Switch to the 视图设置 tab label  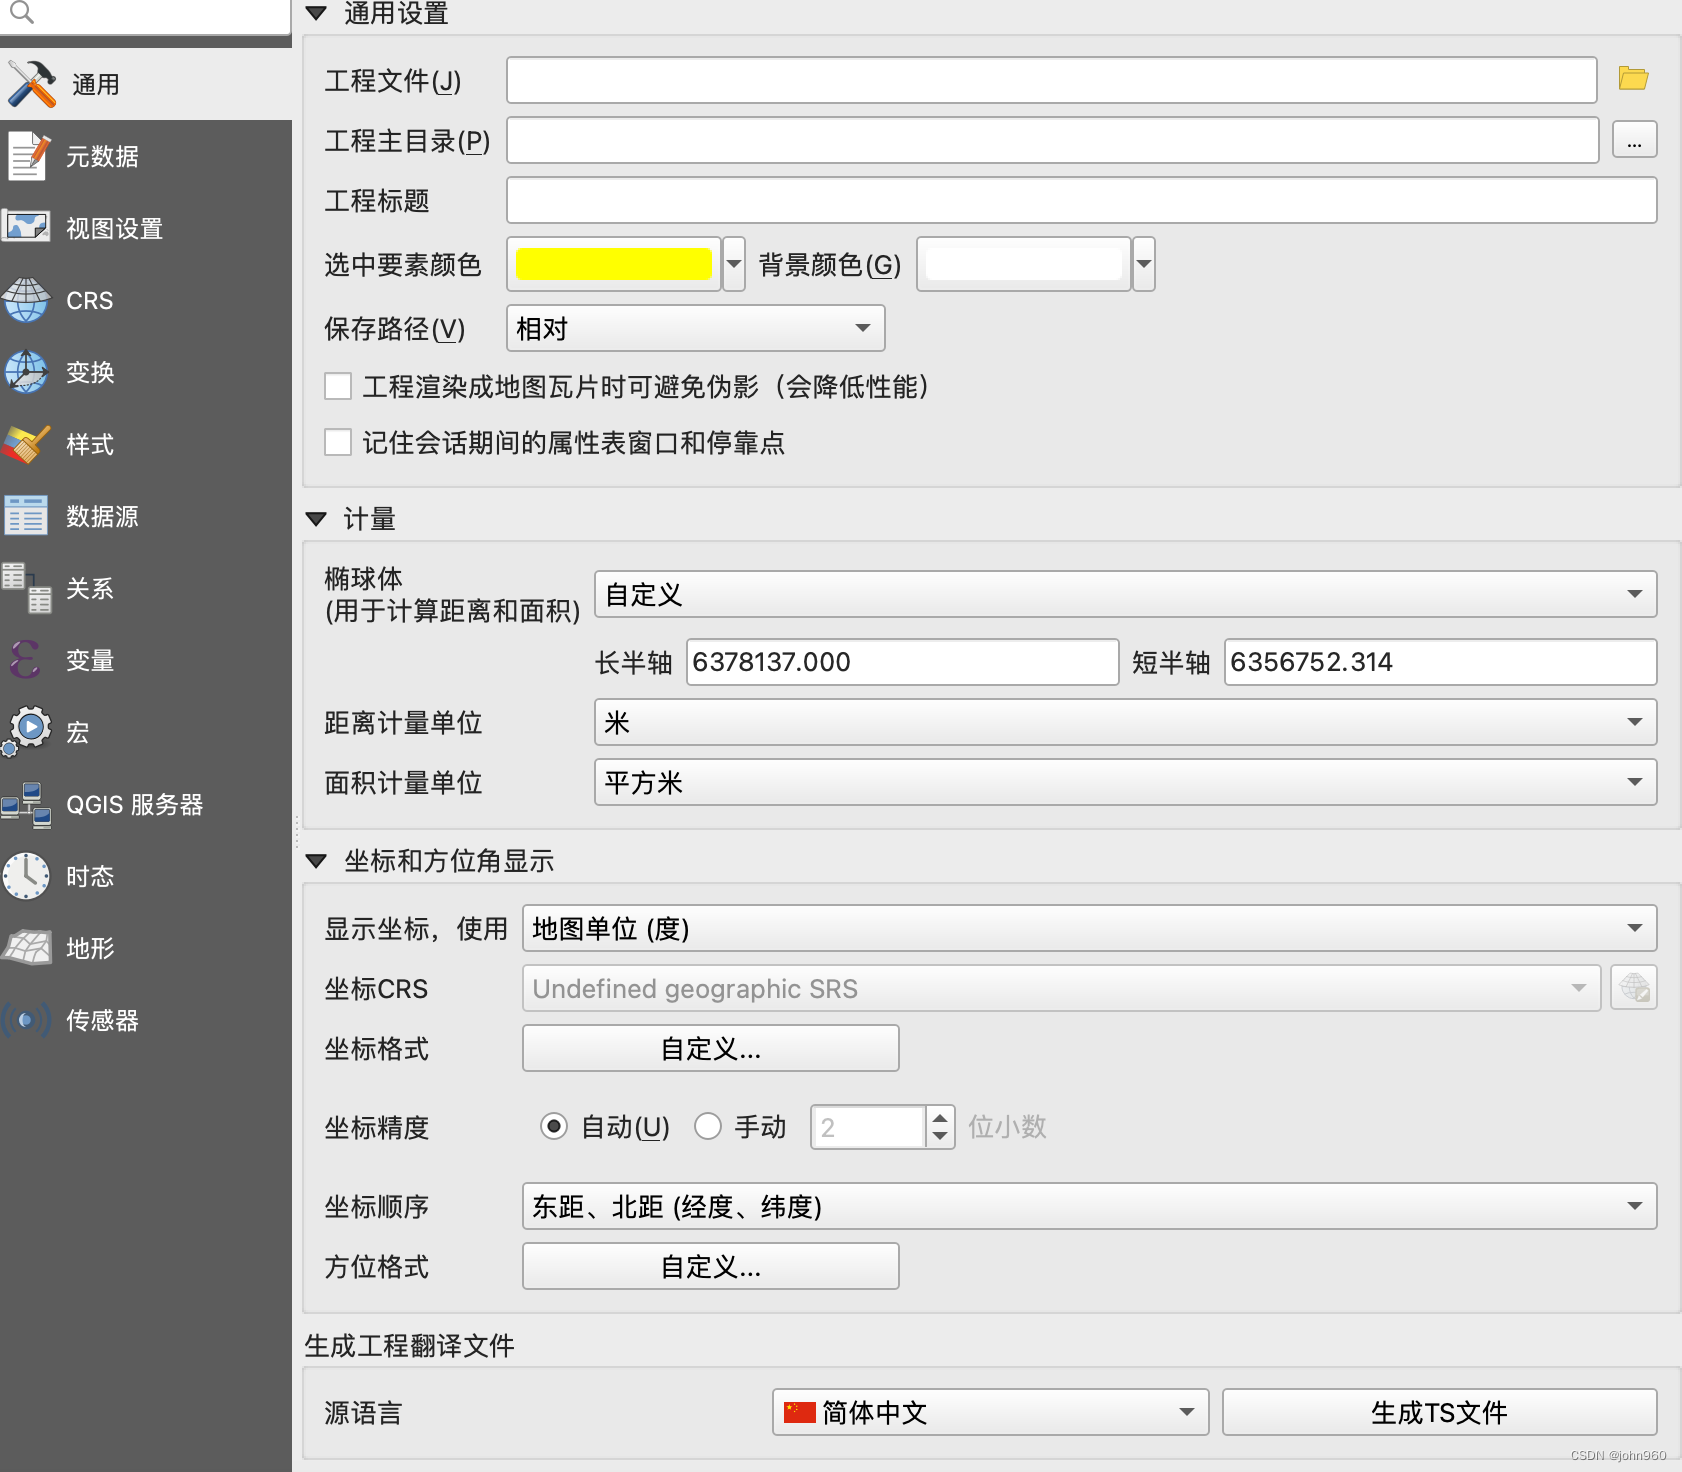pos(114,229)
